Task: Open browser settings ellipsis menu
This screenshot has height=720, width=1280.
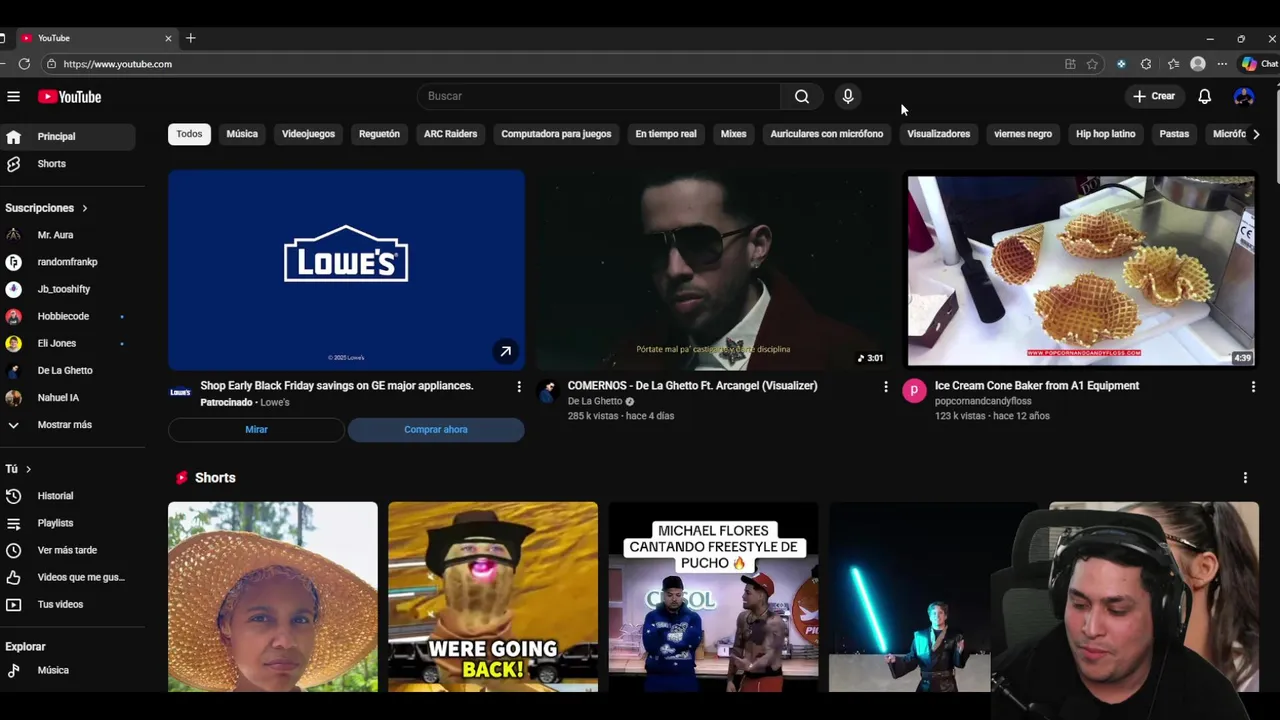Action: (x=1222, y=64)
